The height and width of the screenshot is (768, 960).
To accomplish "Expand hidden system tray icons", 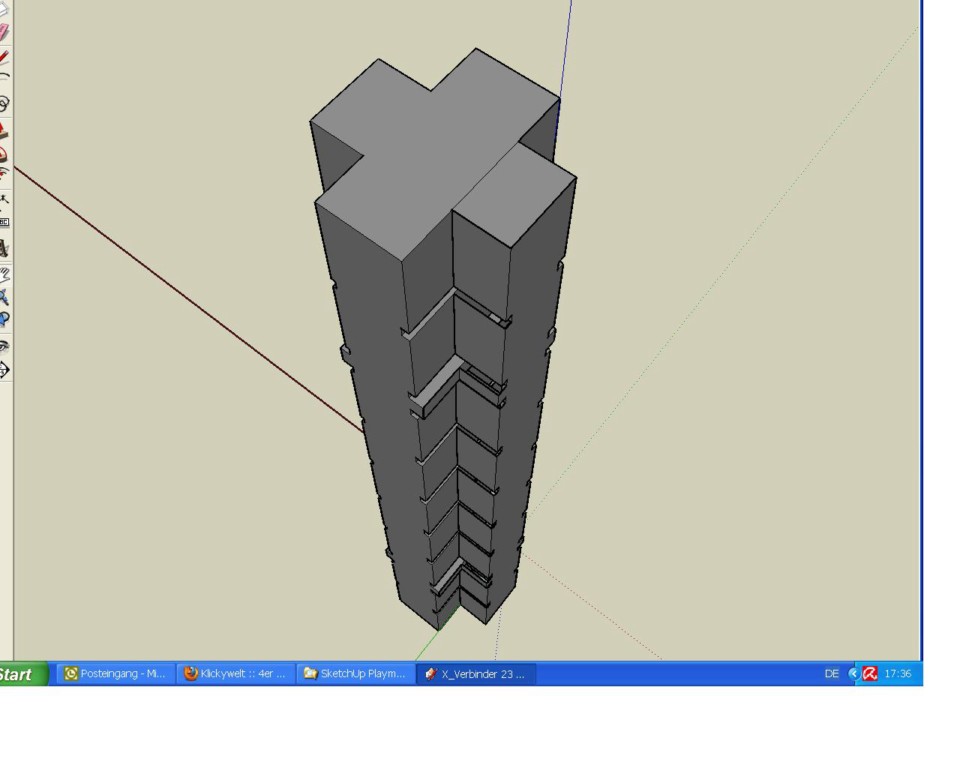I will 853,674.
